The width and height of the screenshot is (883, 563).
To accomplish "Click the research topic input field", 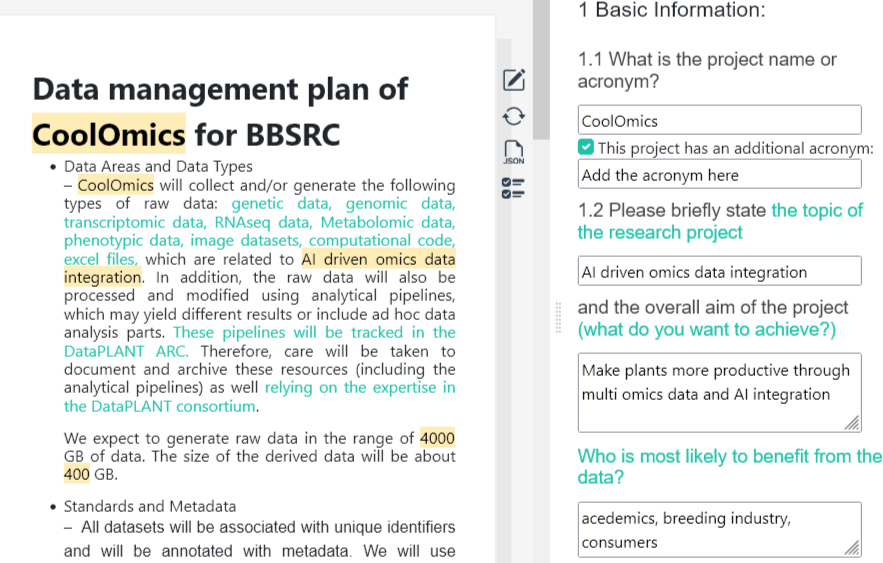I will pyautogui.click(x=719, y=272).
